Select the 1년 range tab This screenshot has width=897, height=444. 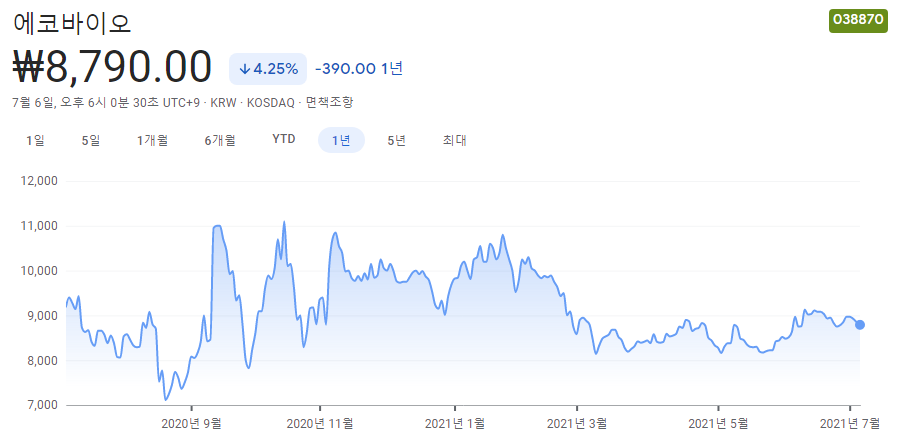pos(341,140)
